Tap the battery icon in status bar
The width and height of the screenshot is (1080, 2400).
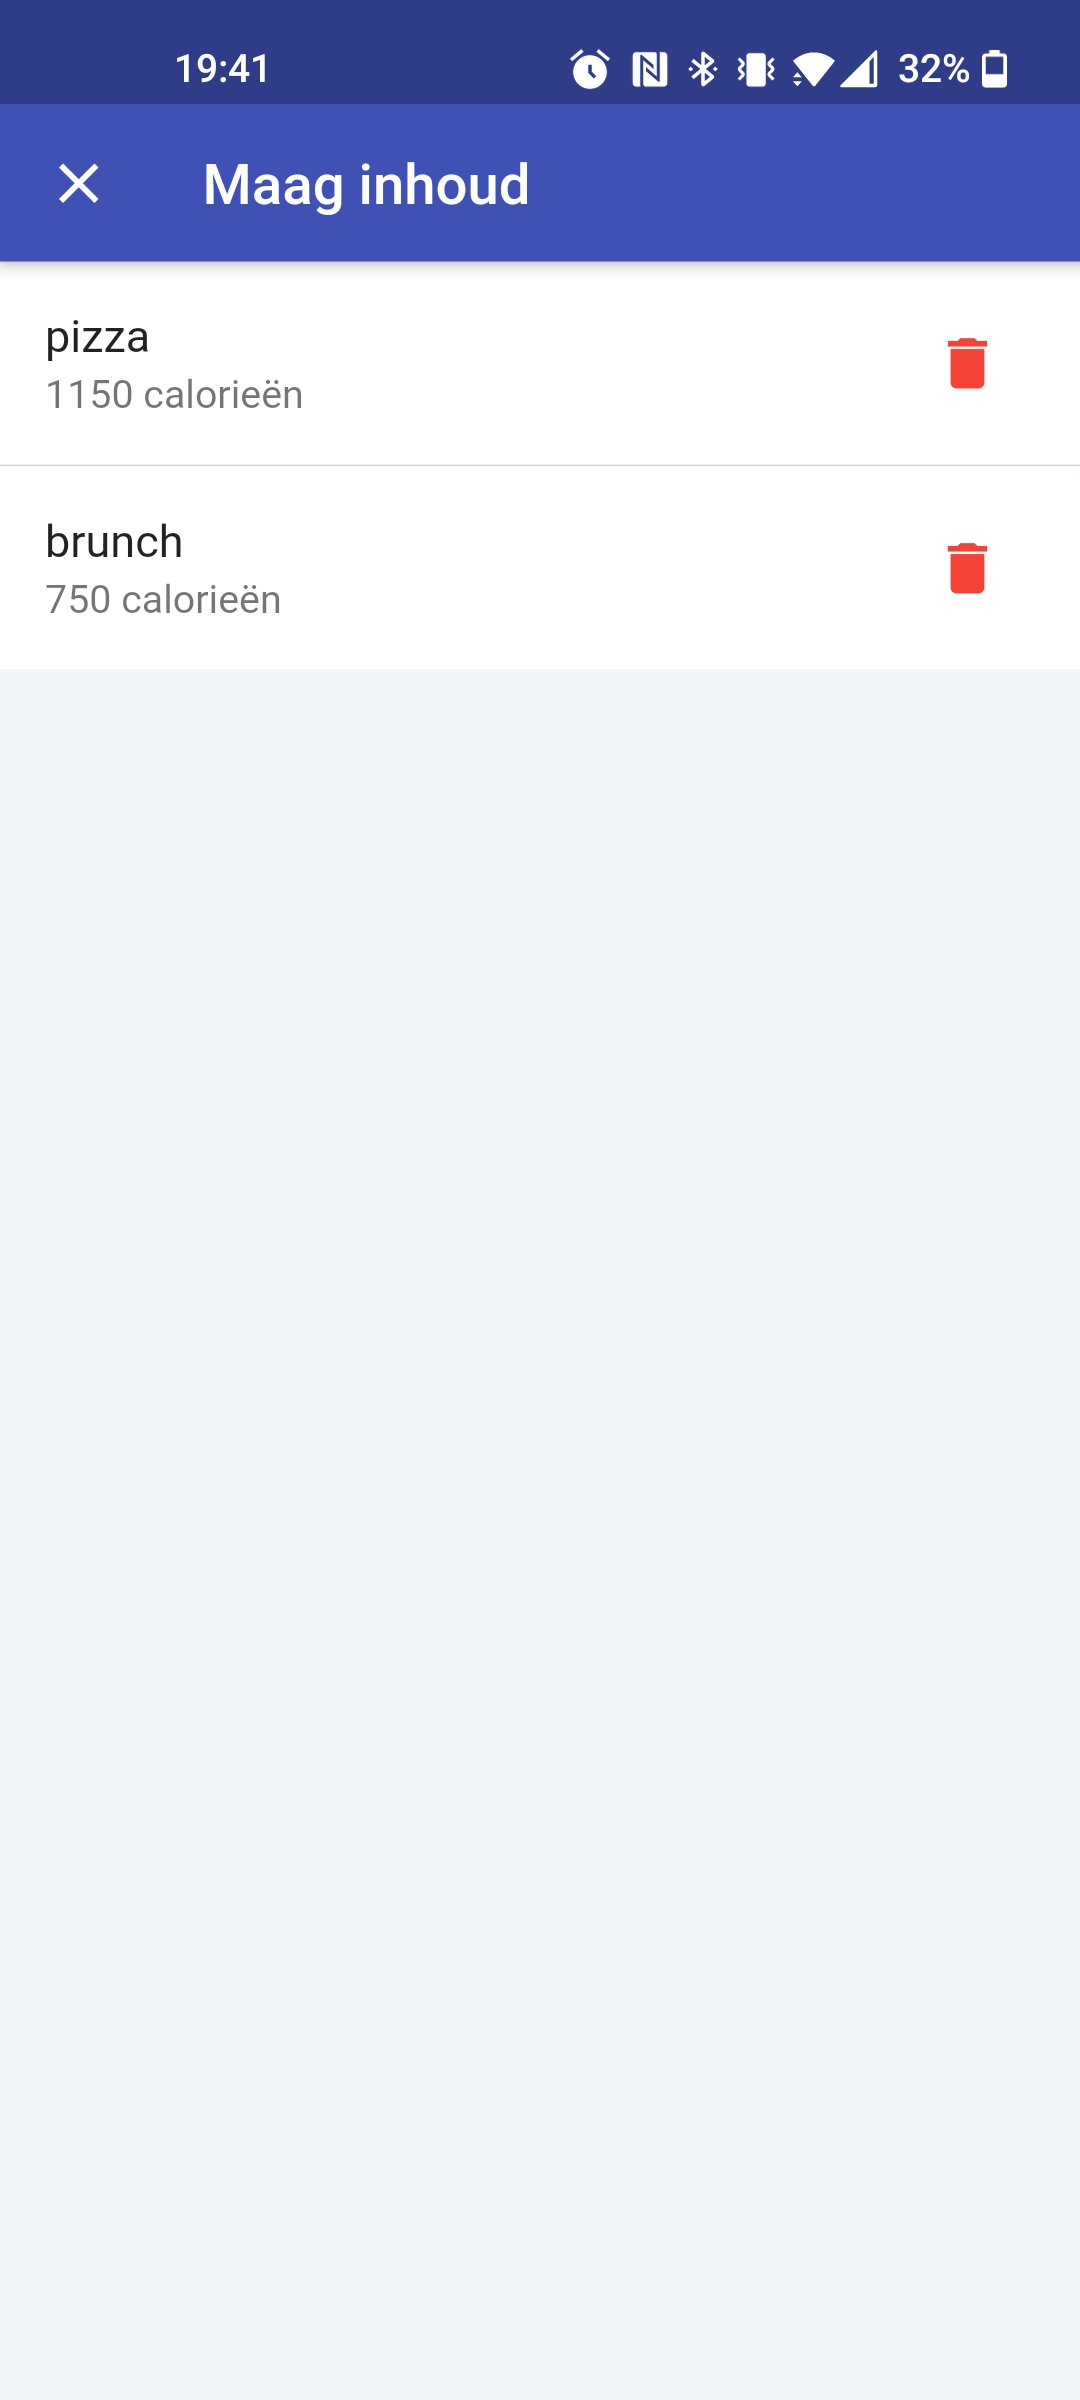pyautogui.click(x=995, y=69)
